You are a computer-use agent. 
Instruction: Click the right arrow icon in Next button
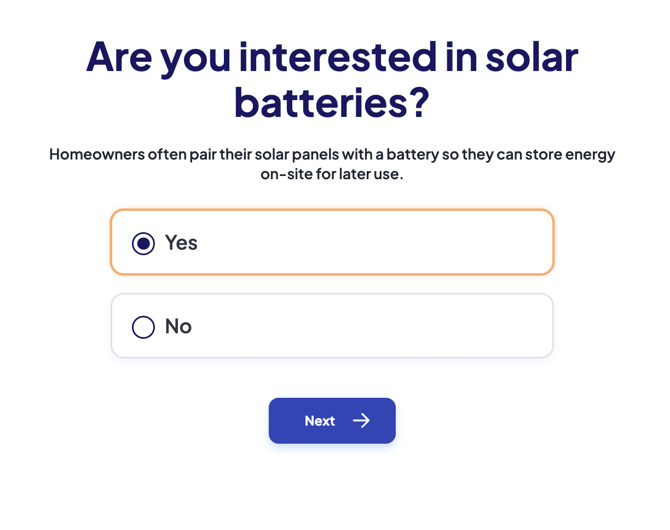tap(361, 421)
